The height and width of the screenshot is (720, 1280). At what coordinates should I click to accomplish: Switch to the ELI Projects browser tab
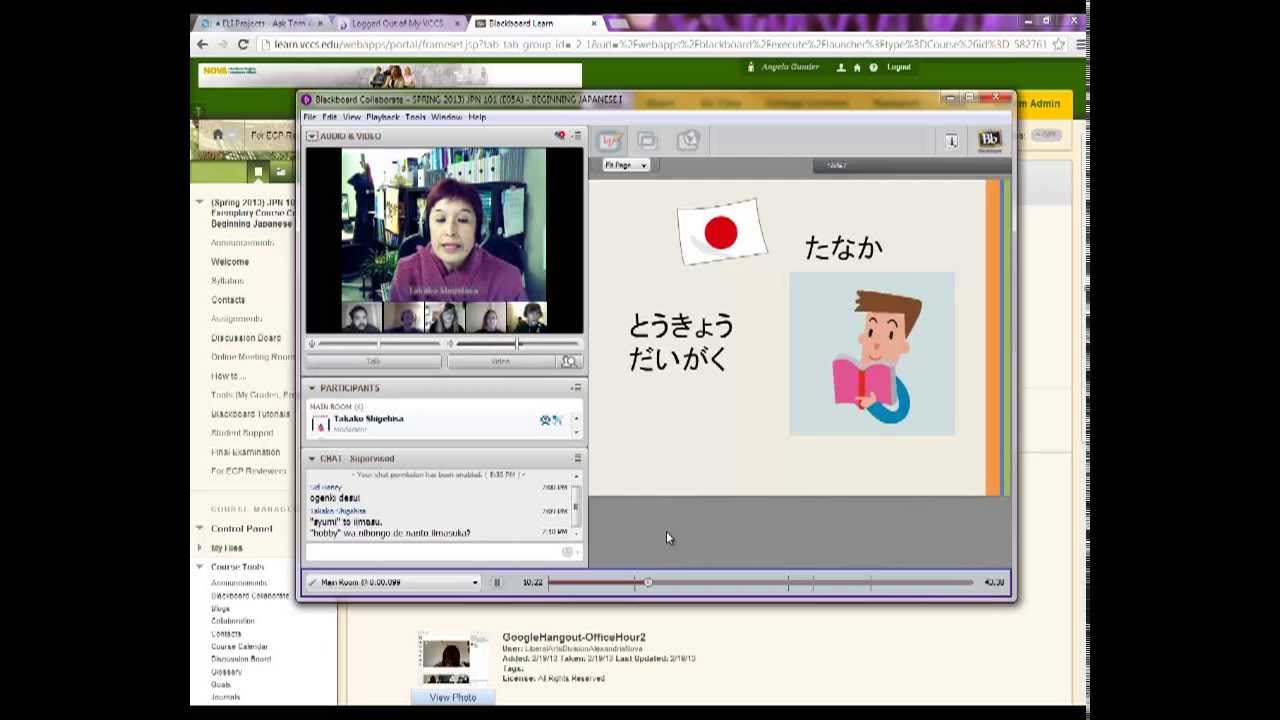coord(262,23)
